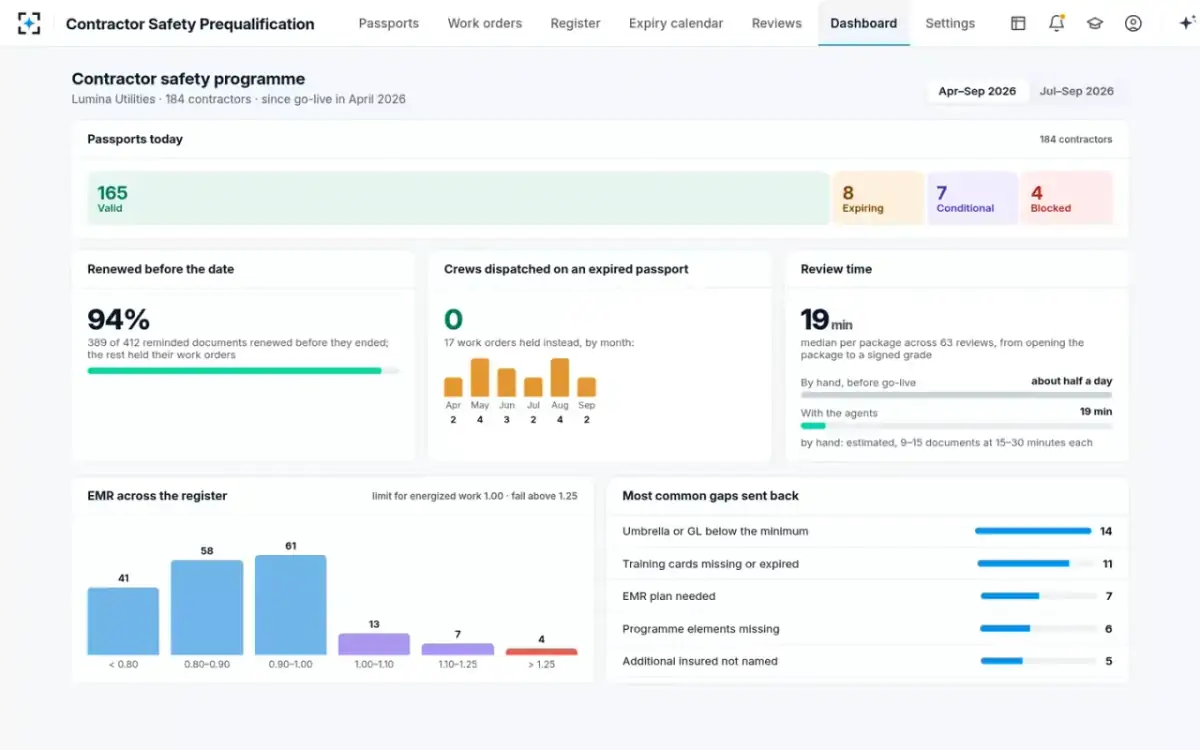Click 'Umbrella or GL below the minimum' row
This screenshot has width=1200, height=750.
tap(868, 531)
